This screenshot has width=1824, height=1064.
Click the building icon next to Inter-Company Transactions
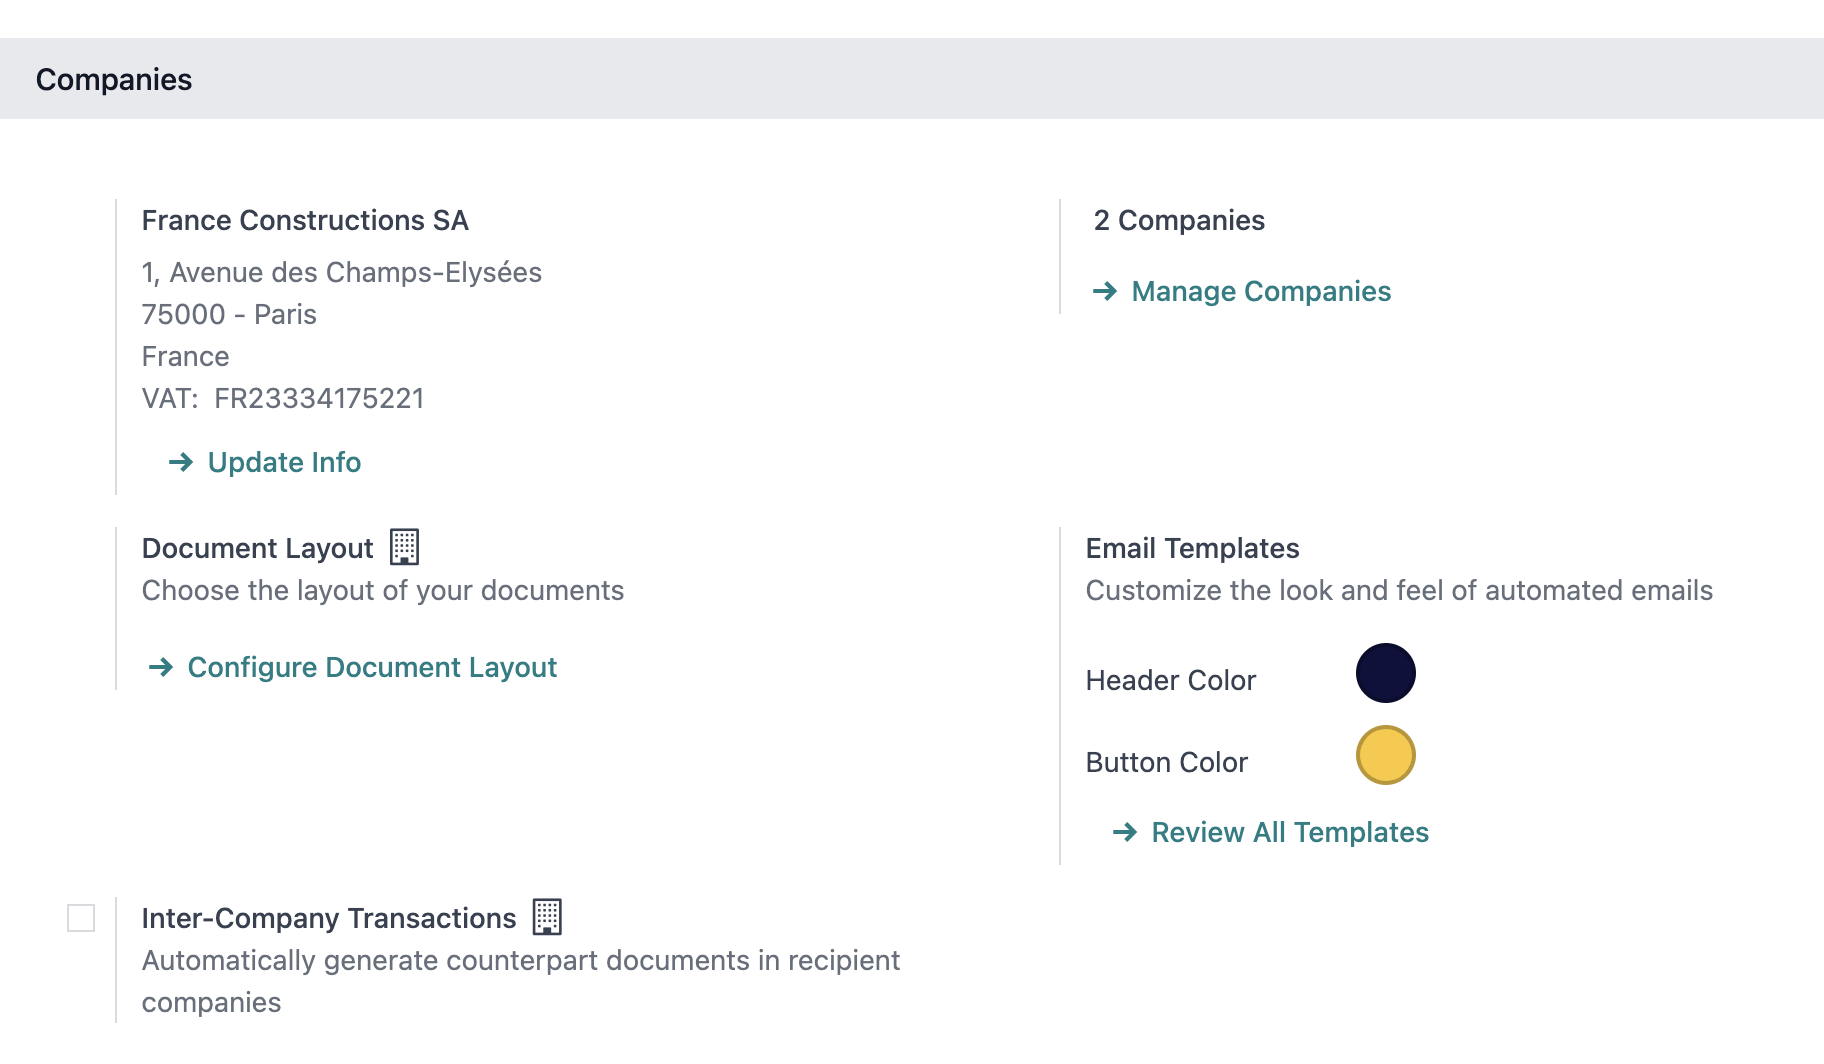(x=547, y=917)
